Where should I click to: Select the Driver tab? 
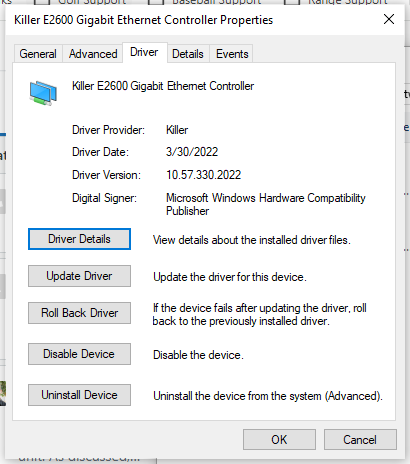point(144,52)
